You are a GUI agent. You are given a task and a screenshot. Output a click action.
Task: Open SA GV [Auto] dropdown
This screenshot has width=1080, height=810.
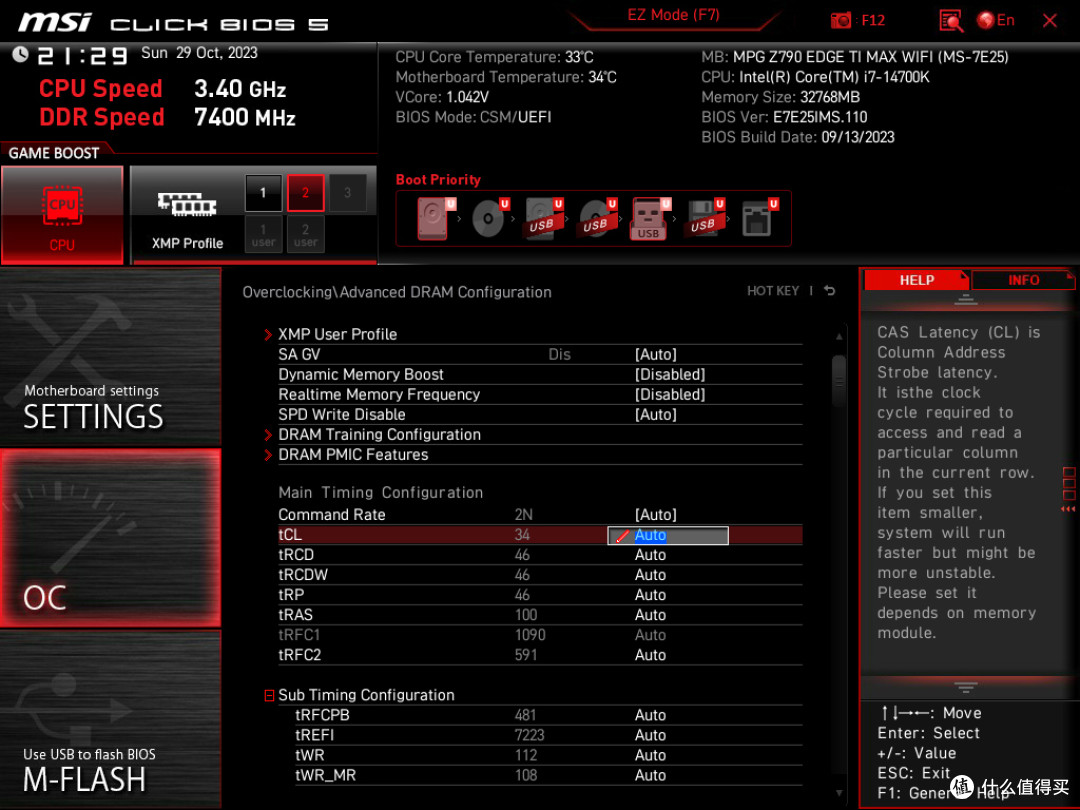coord(656,354)
